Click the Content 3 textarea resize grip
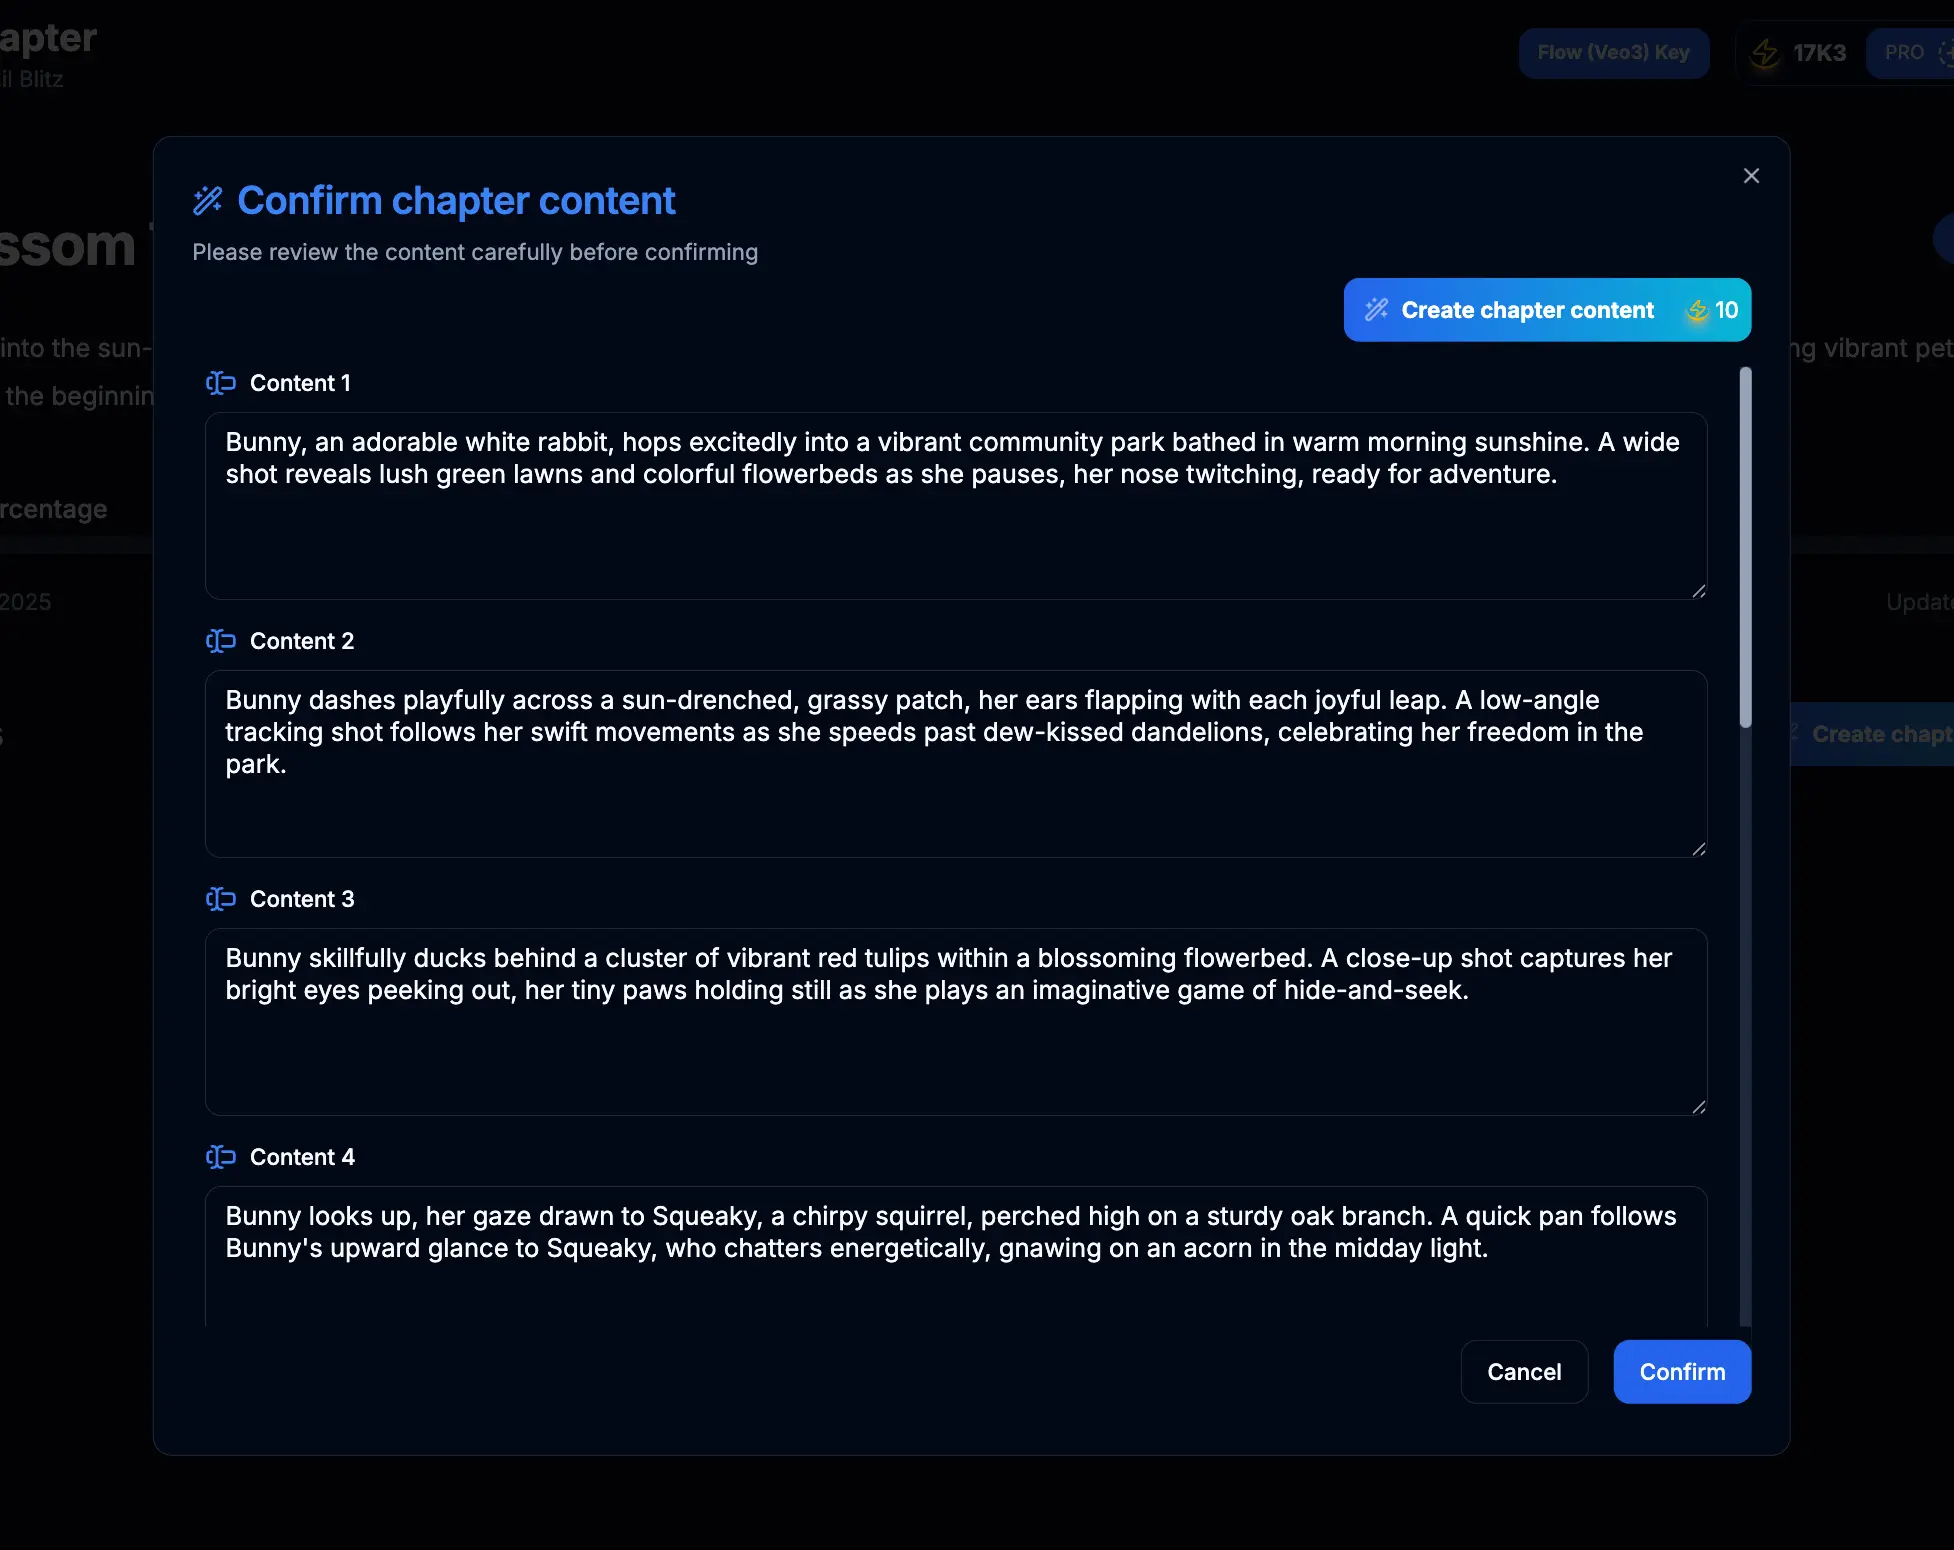The image size is (1954, 1550). click(1698, 1107)
